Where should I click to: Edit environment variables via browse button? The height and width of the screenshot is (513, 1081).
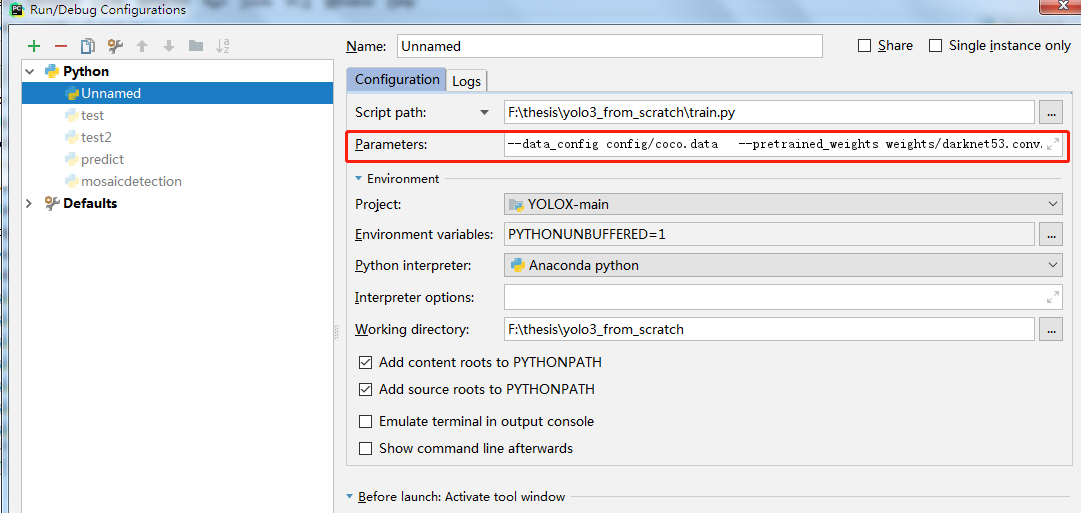(1051, 234)
